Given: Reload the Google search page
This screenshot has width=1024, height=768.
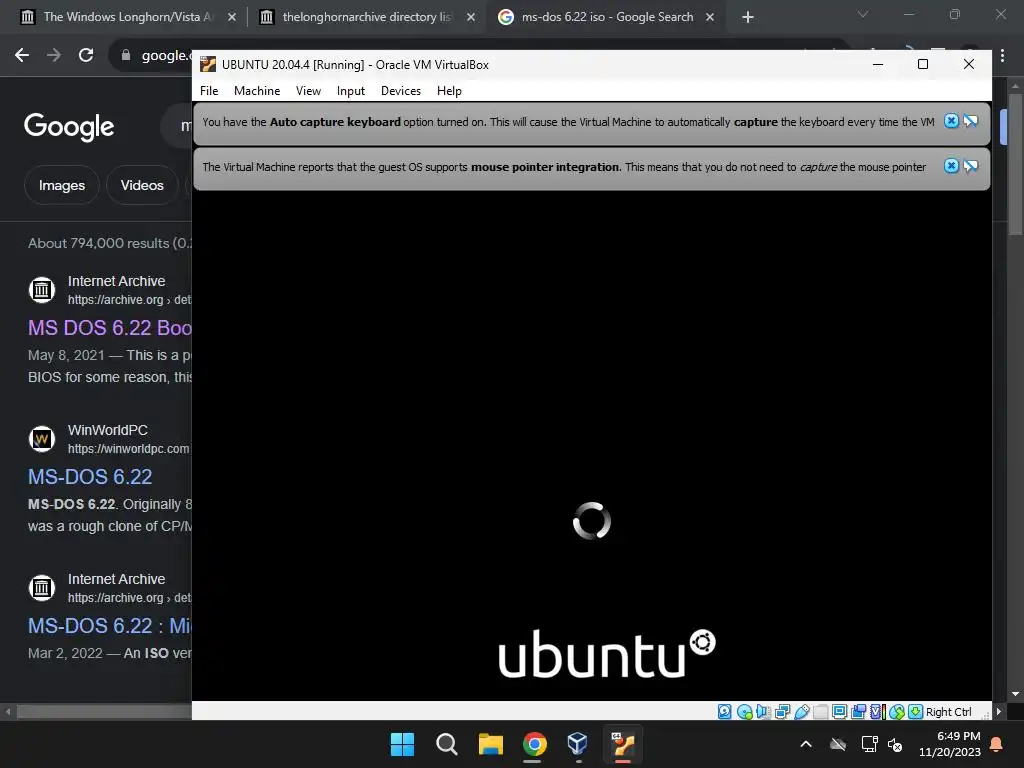Looking at the screenshot, I should point(86,55).
